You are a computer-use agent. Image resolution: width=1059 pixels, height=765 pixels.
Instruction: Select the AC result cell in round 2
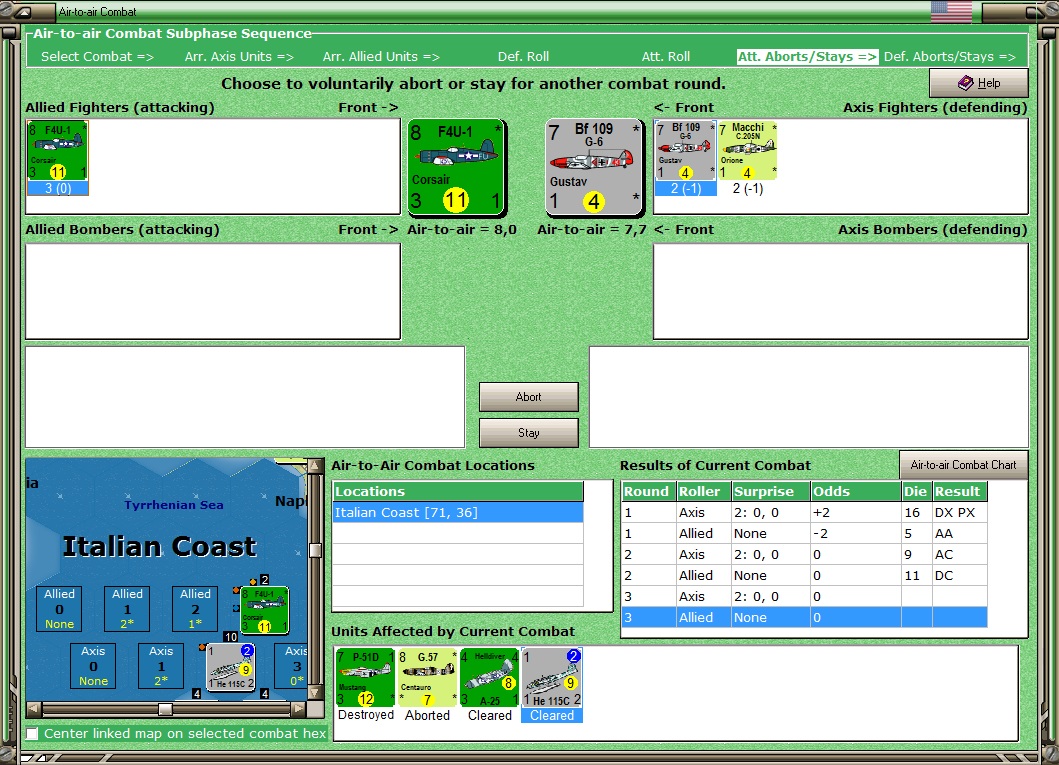tap(960, 554)
